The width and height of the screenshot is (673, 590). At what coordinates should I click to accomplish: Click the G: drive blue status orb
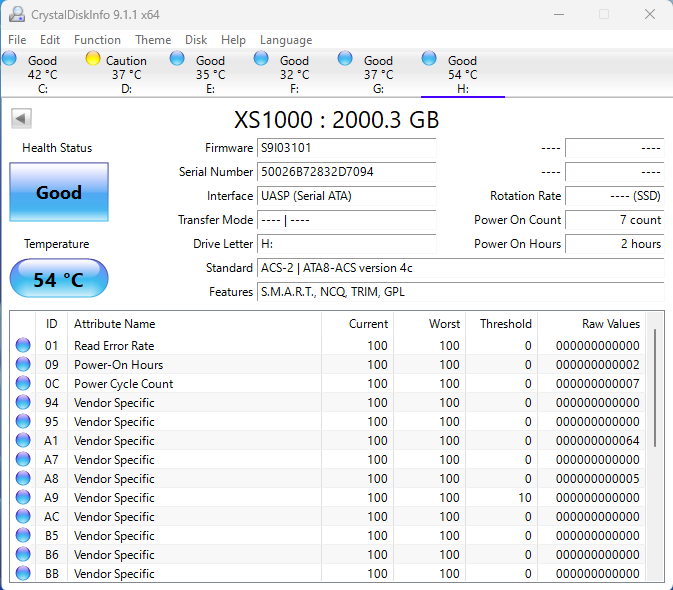[x=346, y=59]
